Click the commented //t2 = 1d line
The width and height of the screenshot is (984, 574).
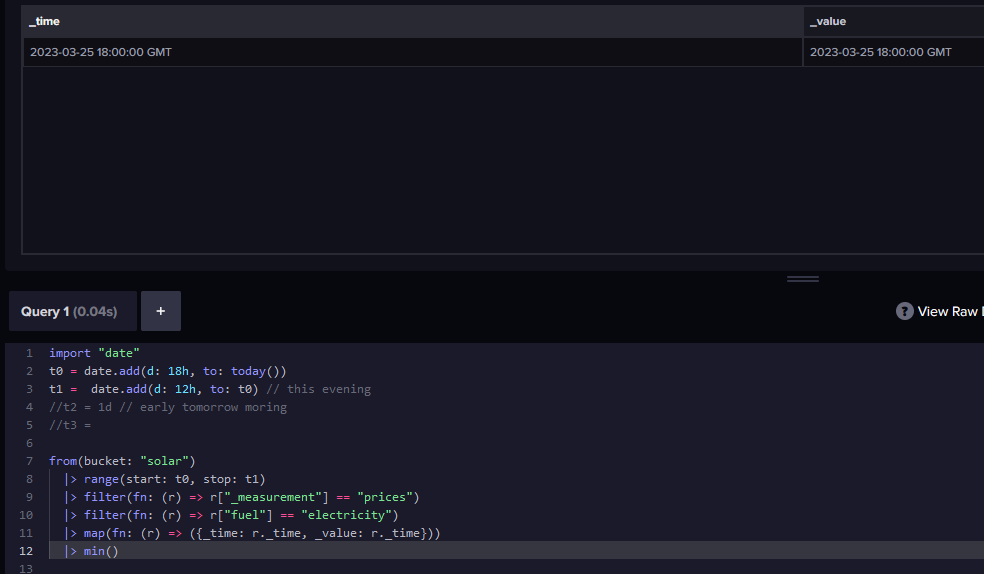[x=168, y=407]
